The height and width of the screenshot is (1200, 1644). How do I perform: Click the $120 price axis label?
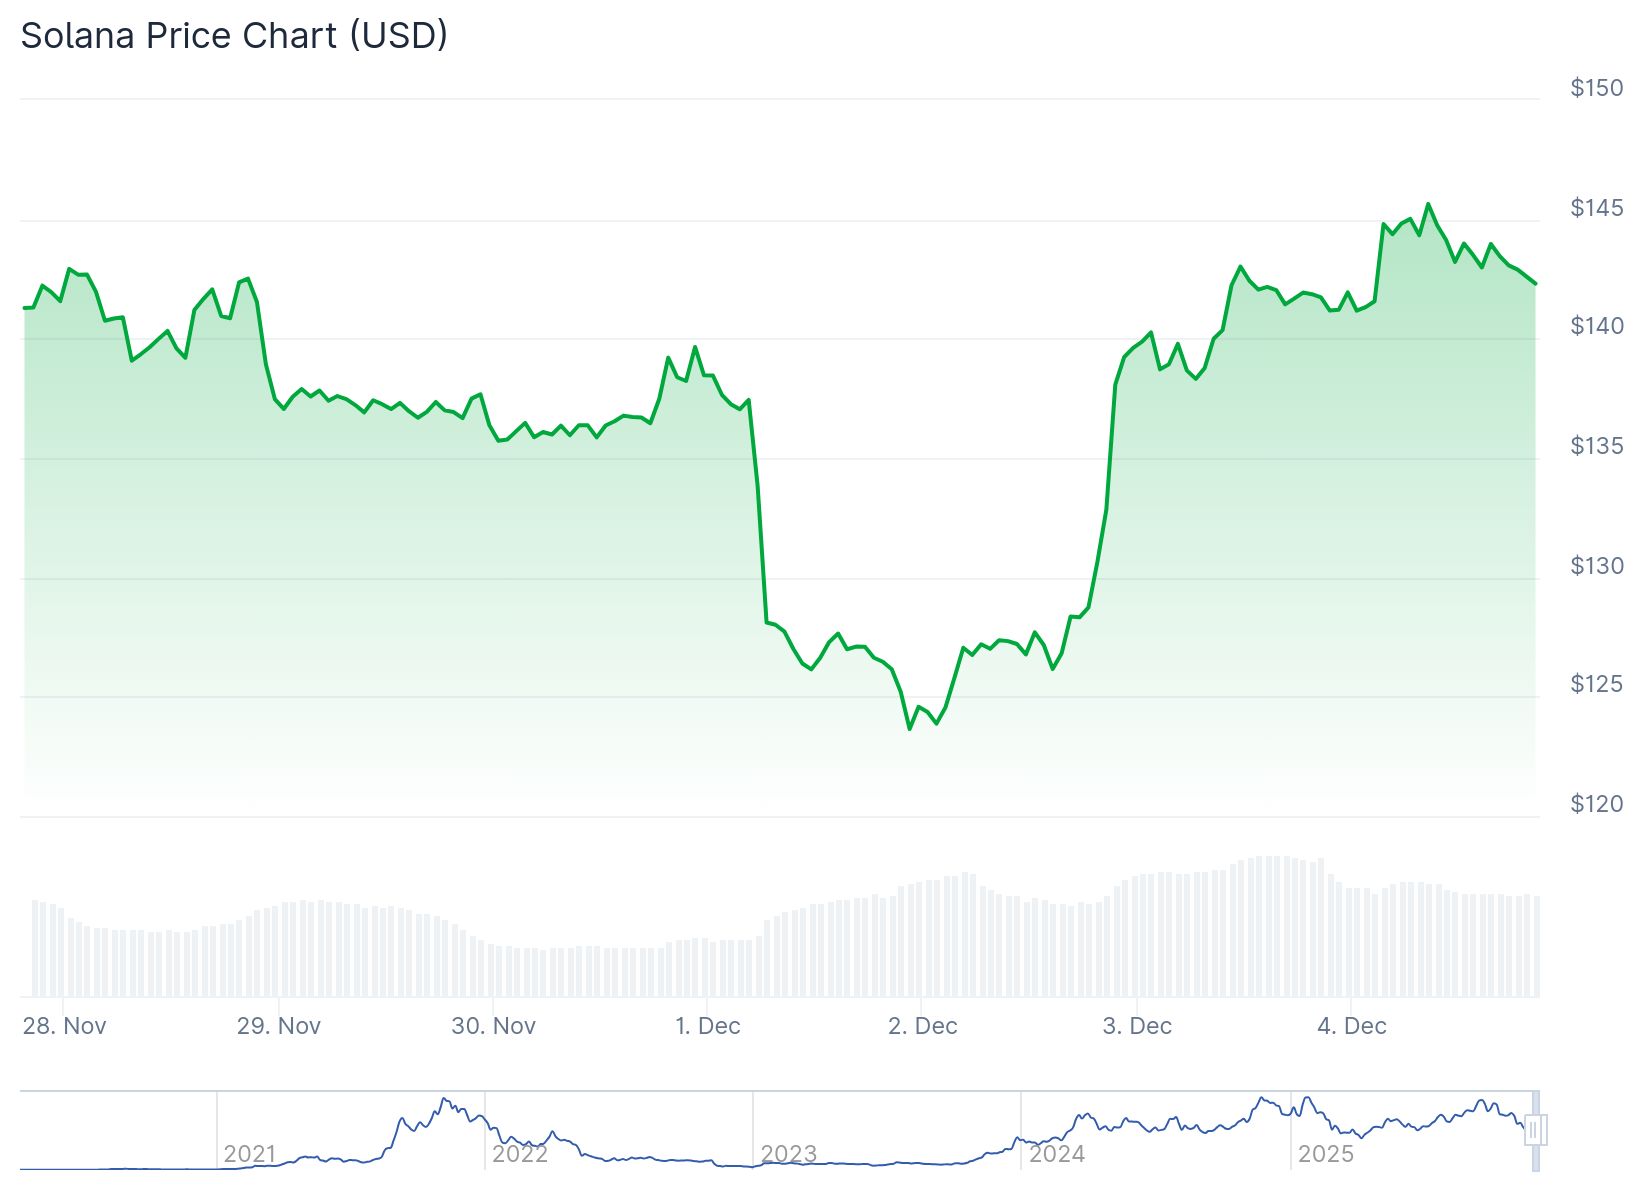[1597, 804]
